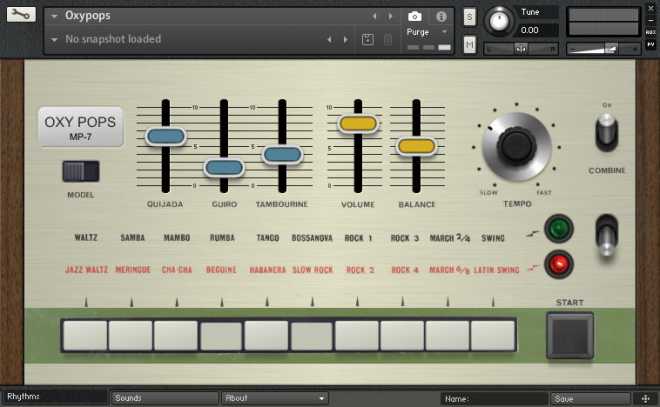
Task: Solo the instrument with S button
Action: (x=470, y=17)
